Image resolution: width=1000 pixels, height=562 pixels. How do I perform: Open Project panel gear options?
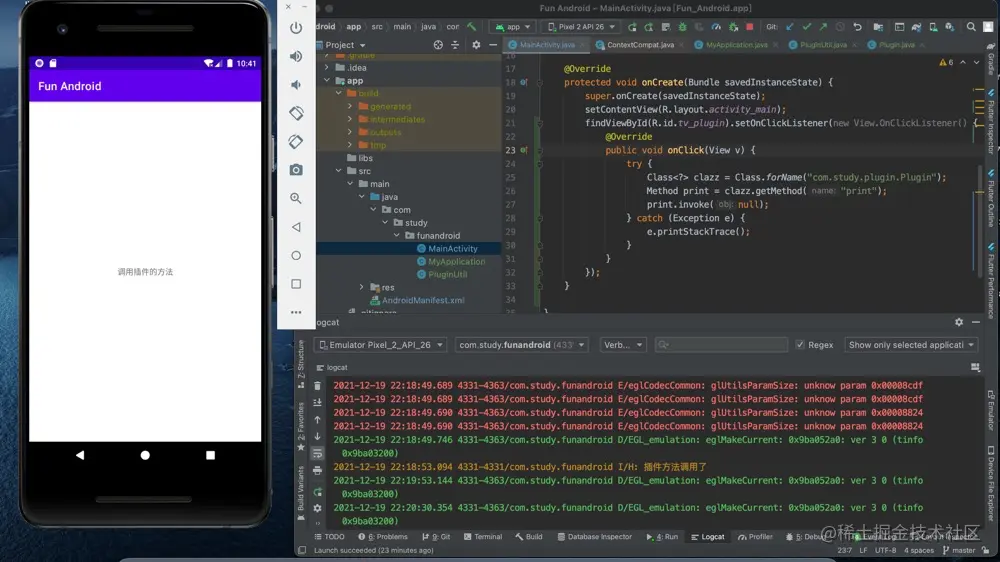pyautogui.click(x=476, y=45)
